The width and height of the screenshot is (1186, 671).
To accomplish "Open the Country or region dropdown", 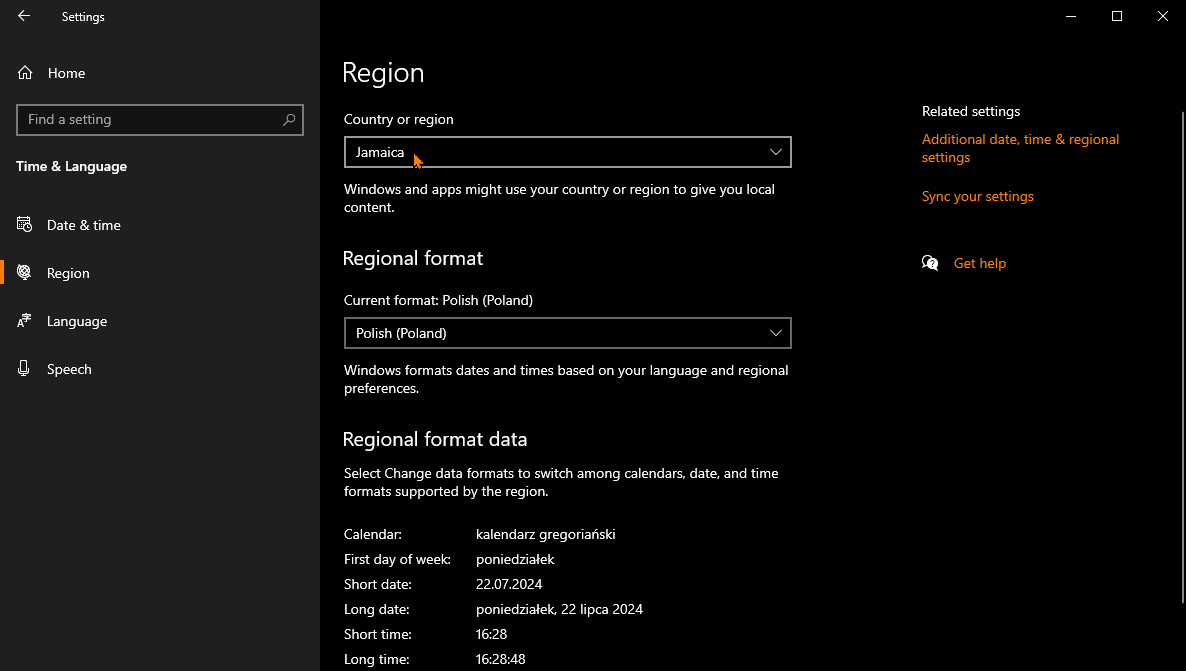I will [x=567, y=152].
